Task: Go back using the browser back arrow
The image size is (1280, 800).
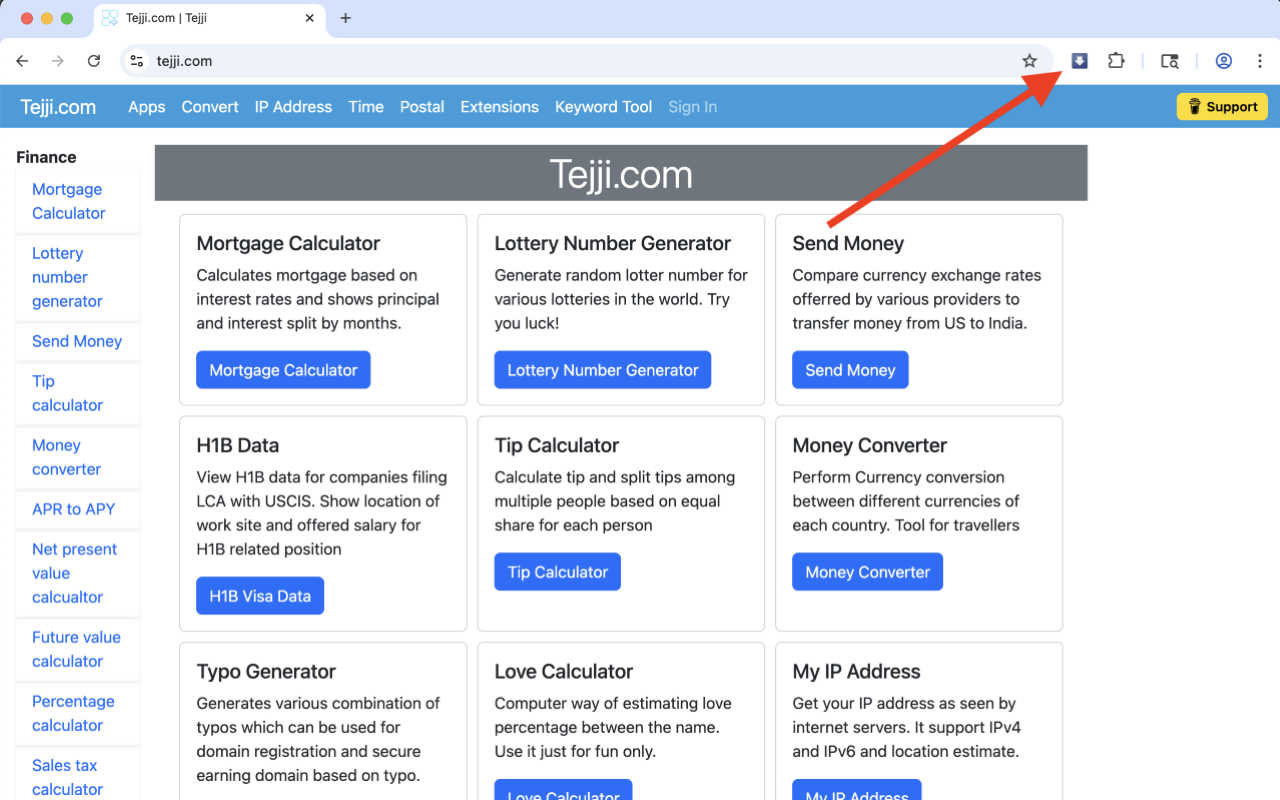Action: (22, 61)
